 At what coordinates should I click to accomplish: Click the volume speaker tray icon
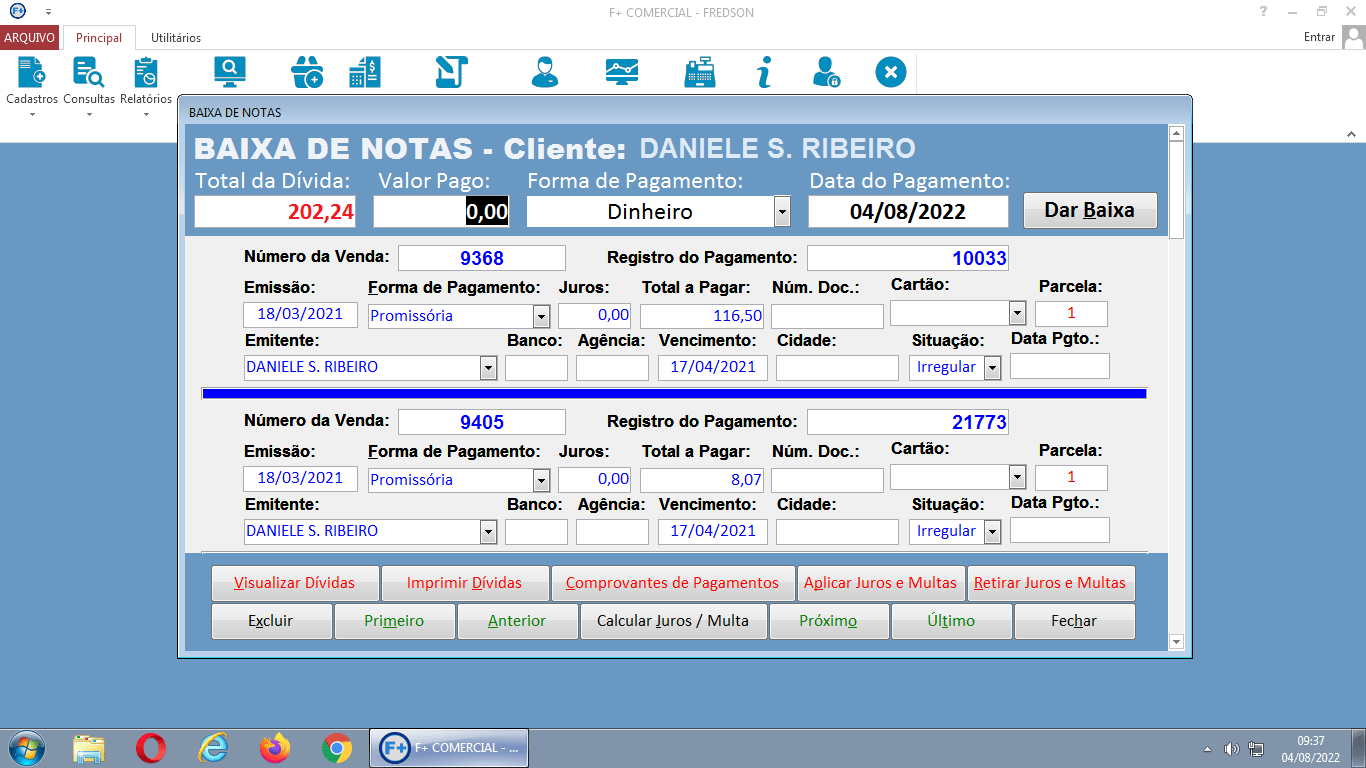pos(1231,749)
